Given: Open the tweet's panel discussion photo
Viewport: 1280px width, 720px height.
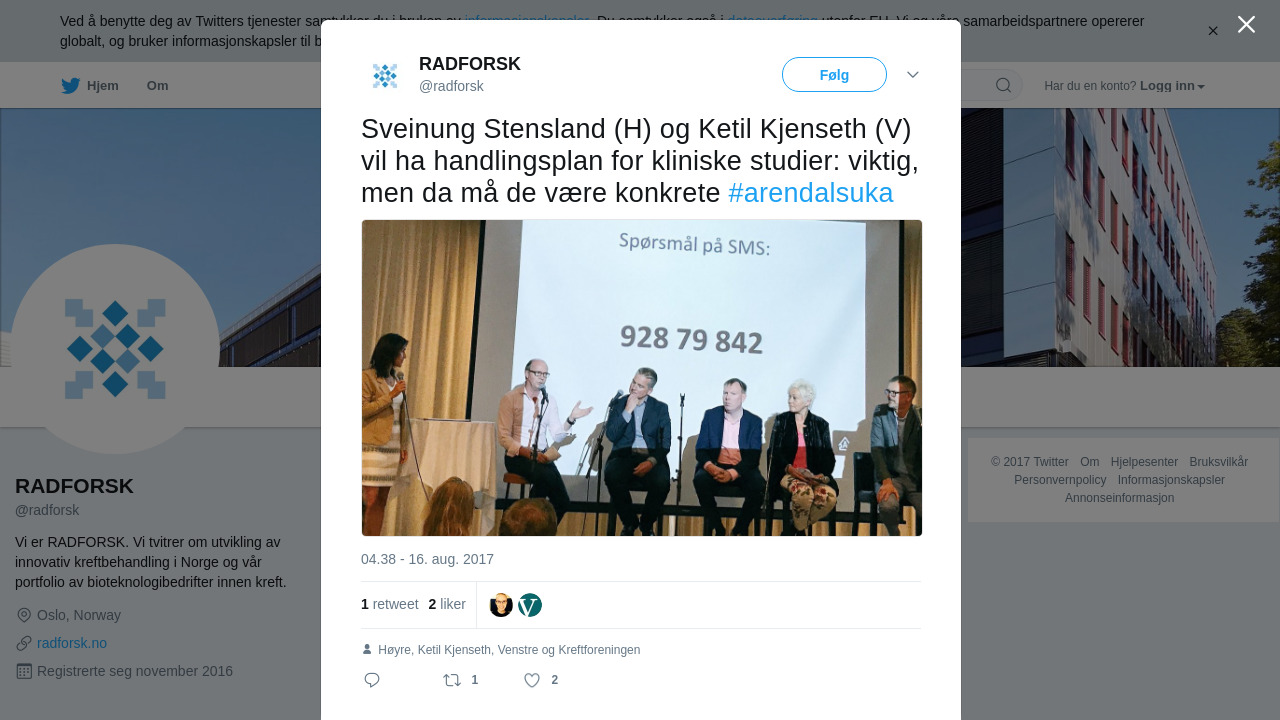Looking at the screenshot, I should point(642,378).
